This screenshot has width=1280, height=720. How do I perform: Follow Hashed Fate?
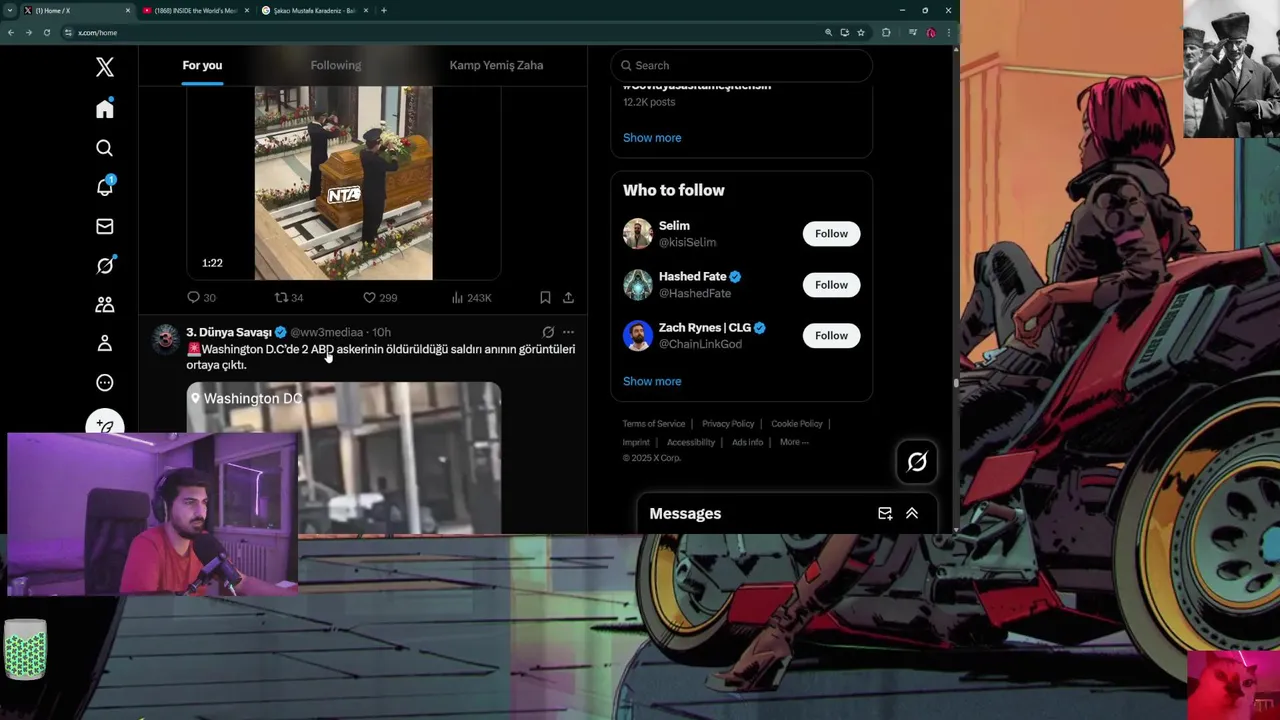(831, 285)
